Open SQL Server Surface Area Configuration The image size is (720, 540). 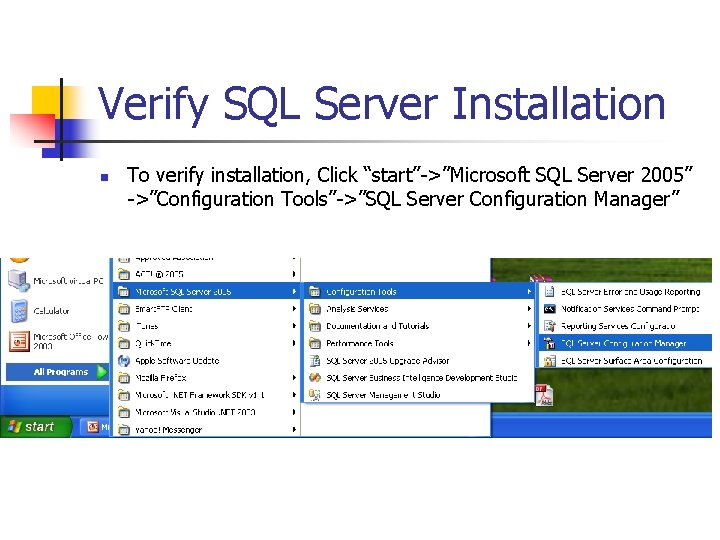[625, 360]
